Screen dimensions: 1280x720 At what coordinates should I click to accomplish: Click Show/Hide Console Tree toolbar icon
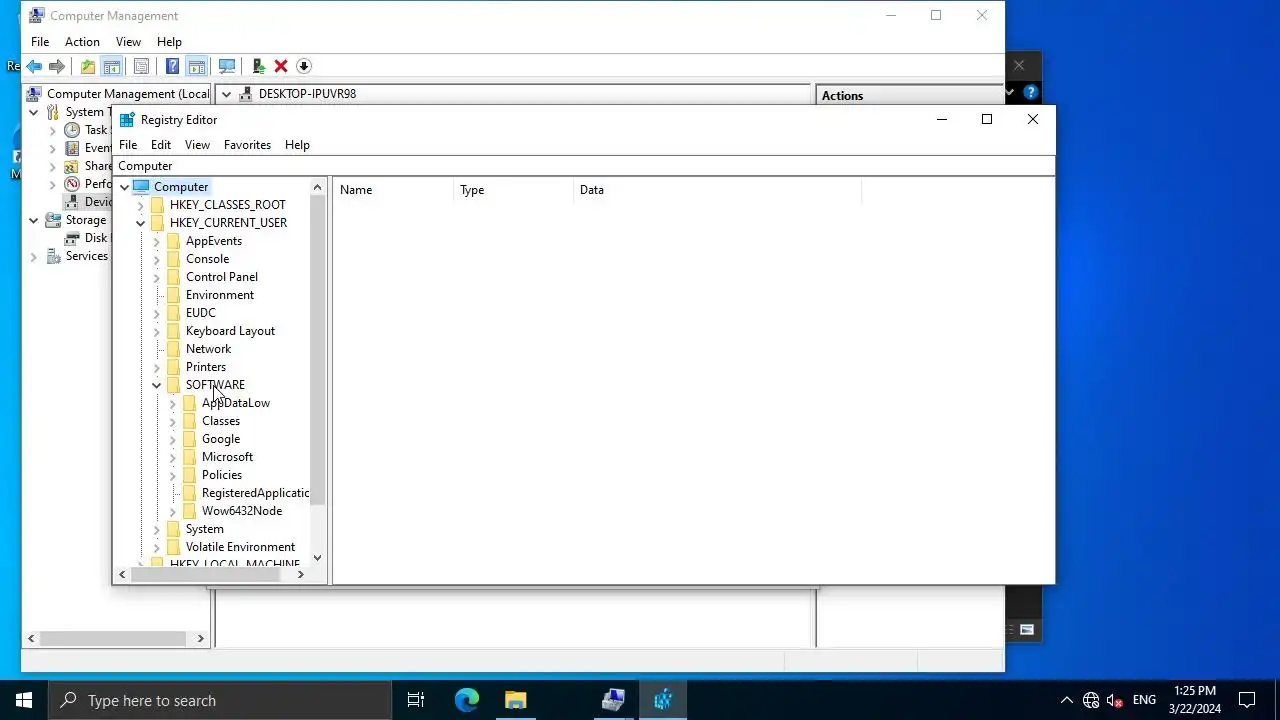(x=112, y=67)
